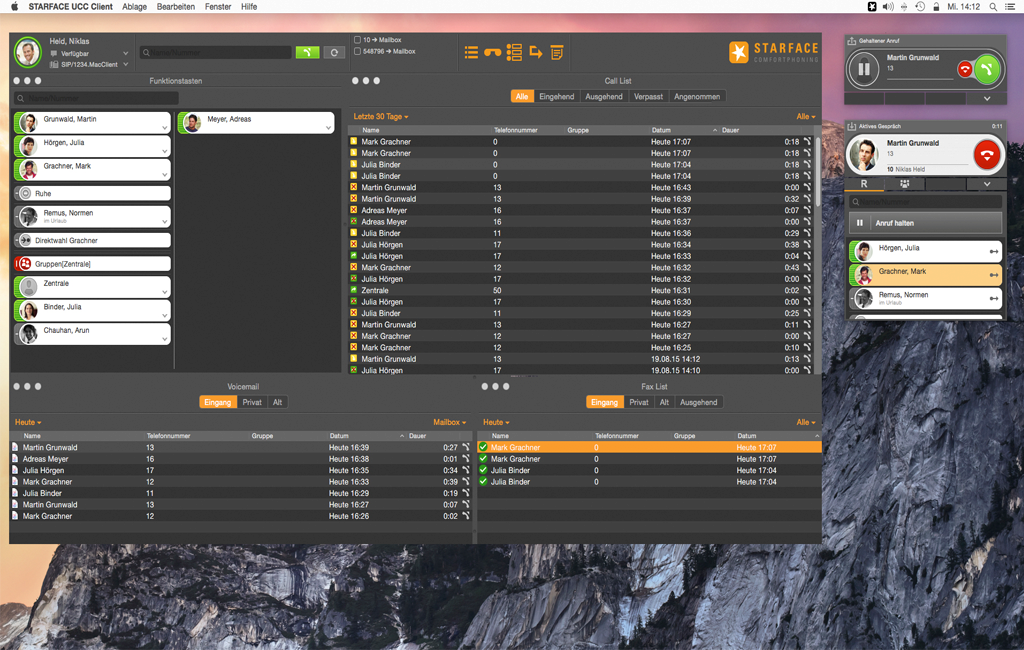The image size is (1024, 650).
Task: Open the 'Letzte 30 Tage' filter dropdown
Action: point(381,117)
